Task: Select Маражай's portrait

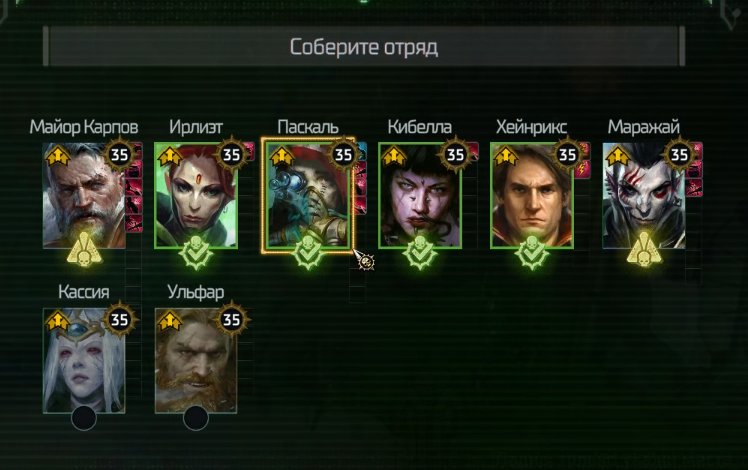Action: tap(644, 196)
